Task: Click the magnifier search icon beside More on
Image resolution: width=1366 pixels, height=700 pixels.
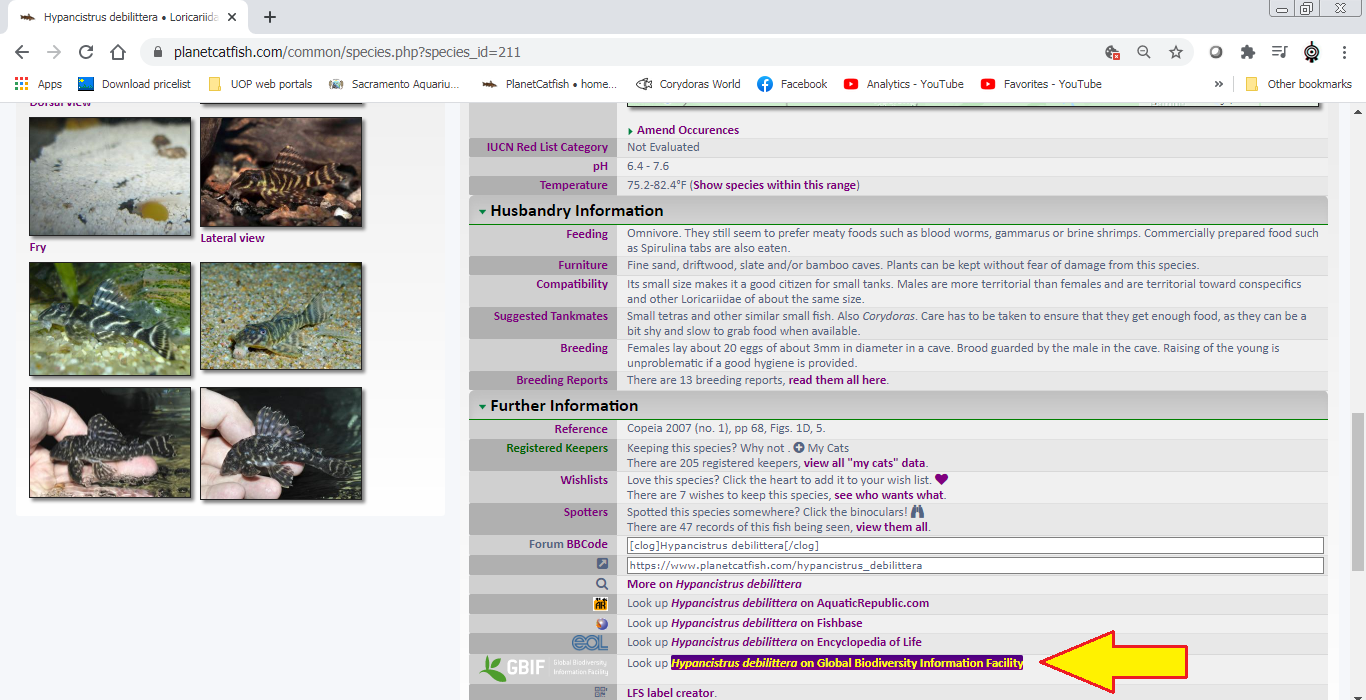Action: coord(602,584)
